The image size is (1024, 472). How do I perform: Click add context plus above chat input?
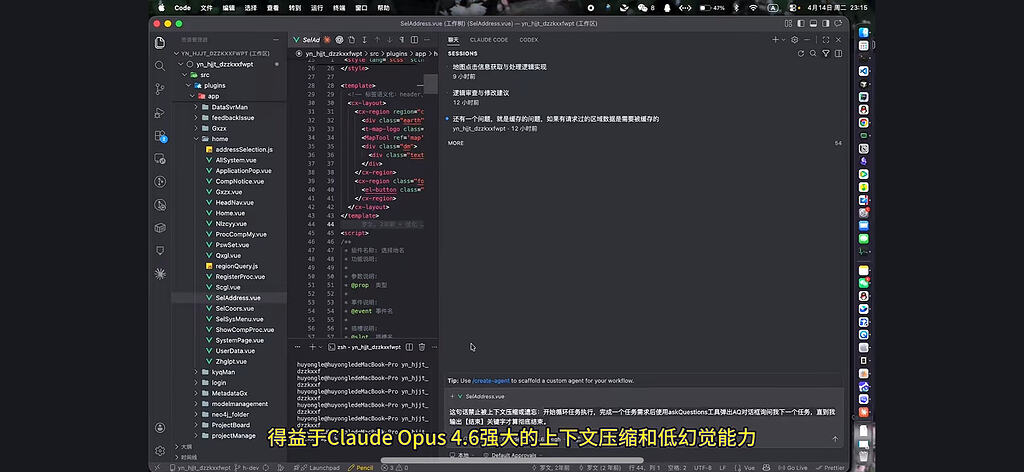point(451,396)
